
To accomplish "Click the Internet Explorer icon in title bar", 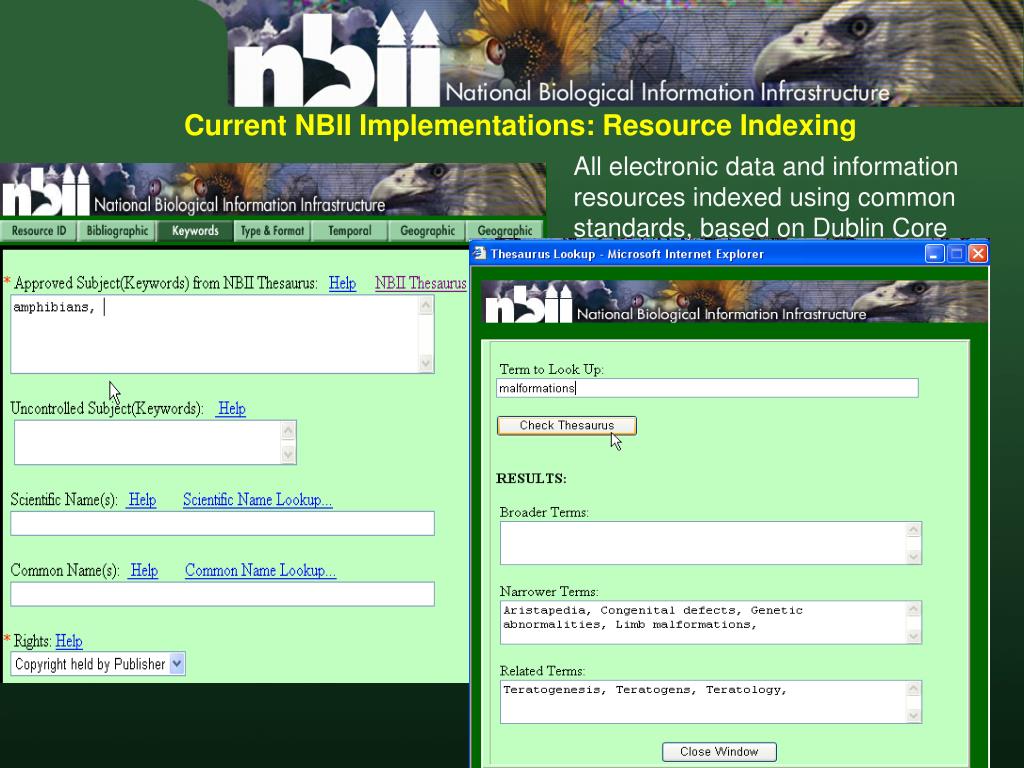I will pyautogui.click(x=480, y=254).
